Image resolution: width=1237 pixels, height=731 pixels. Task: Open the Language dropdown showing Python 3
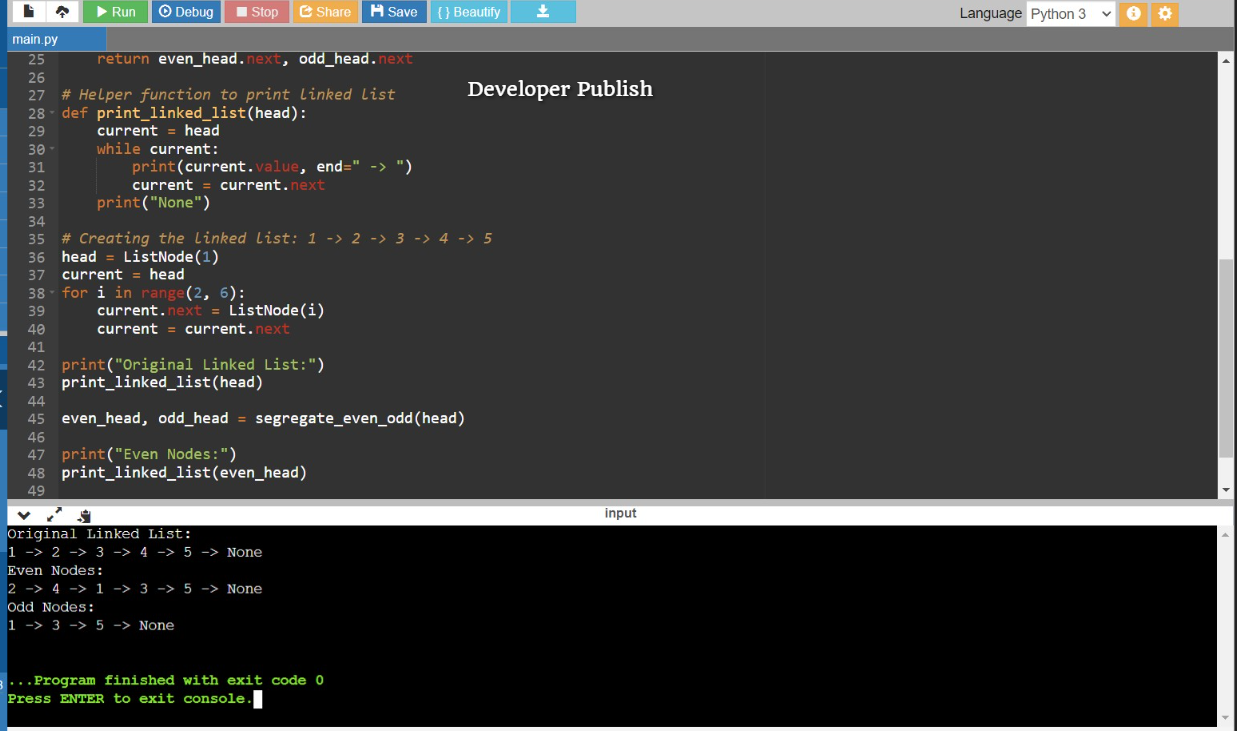tap(1070, 14)
